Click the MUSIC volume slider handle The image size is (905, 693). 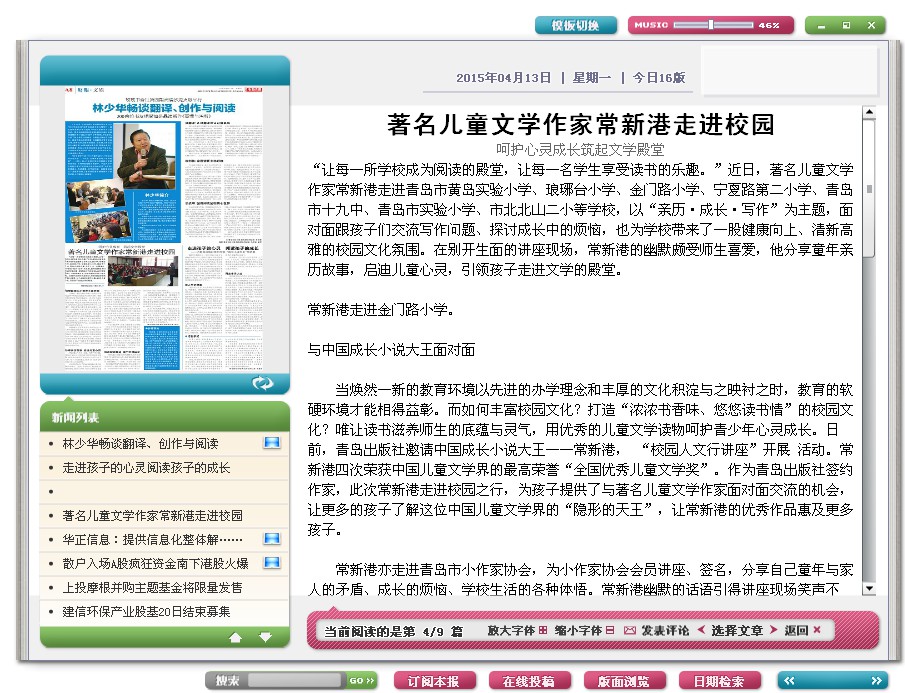coord(711,25)
